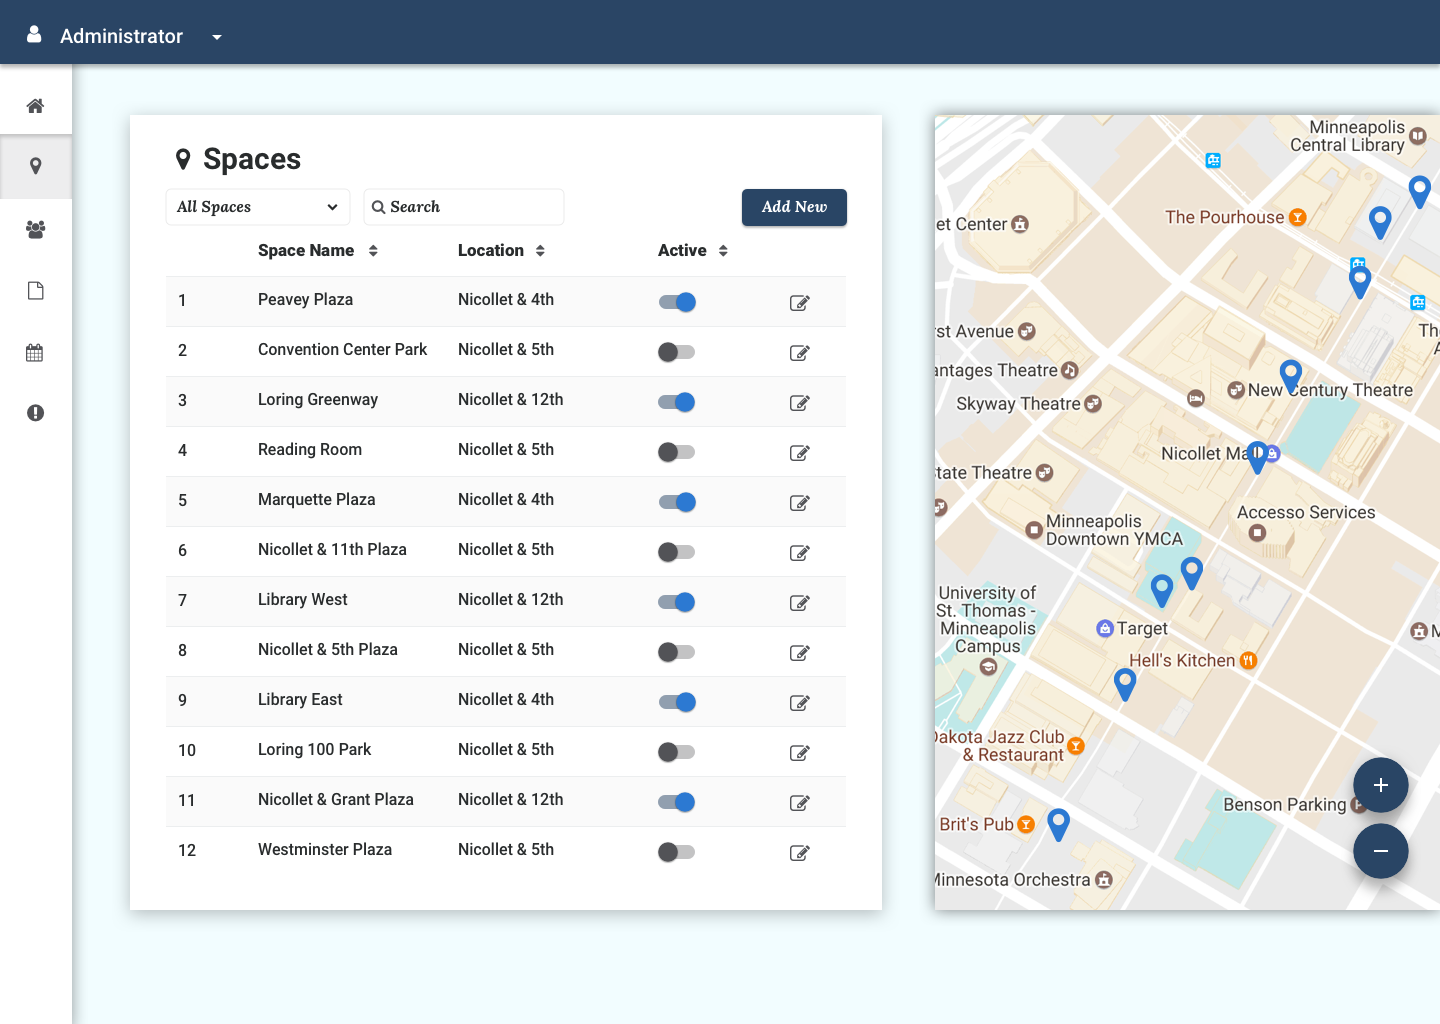This screenshot has width=1440, height=1024.
Task: Edit the Library East row
Action: (x=799, y=703)
